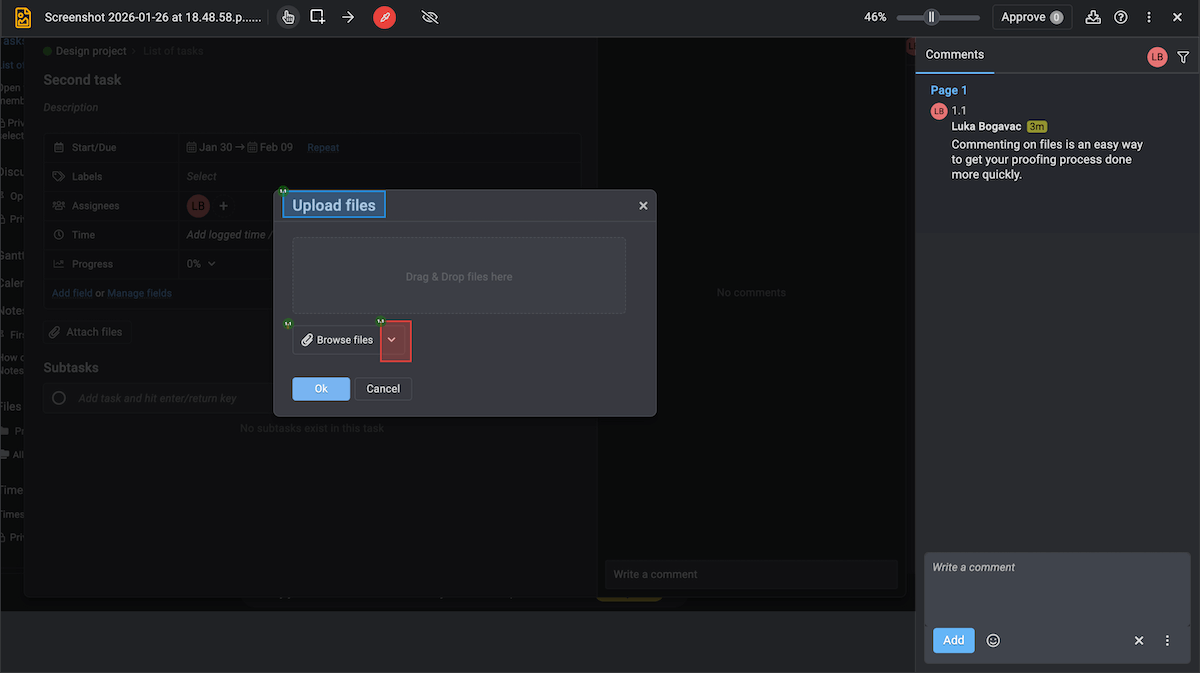The height and width of the screenshot is (673, 1200).
Task: Open proofing help with the question mark icon
Action: coord(1120,17)
